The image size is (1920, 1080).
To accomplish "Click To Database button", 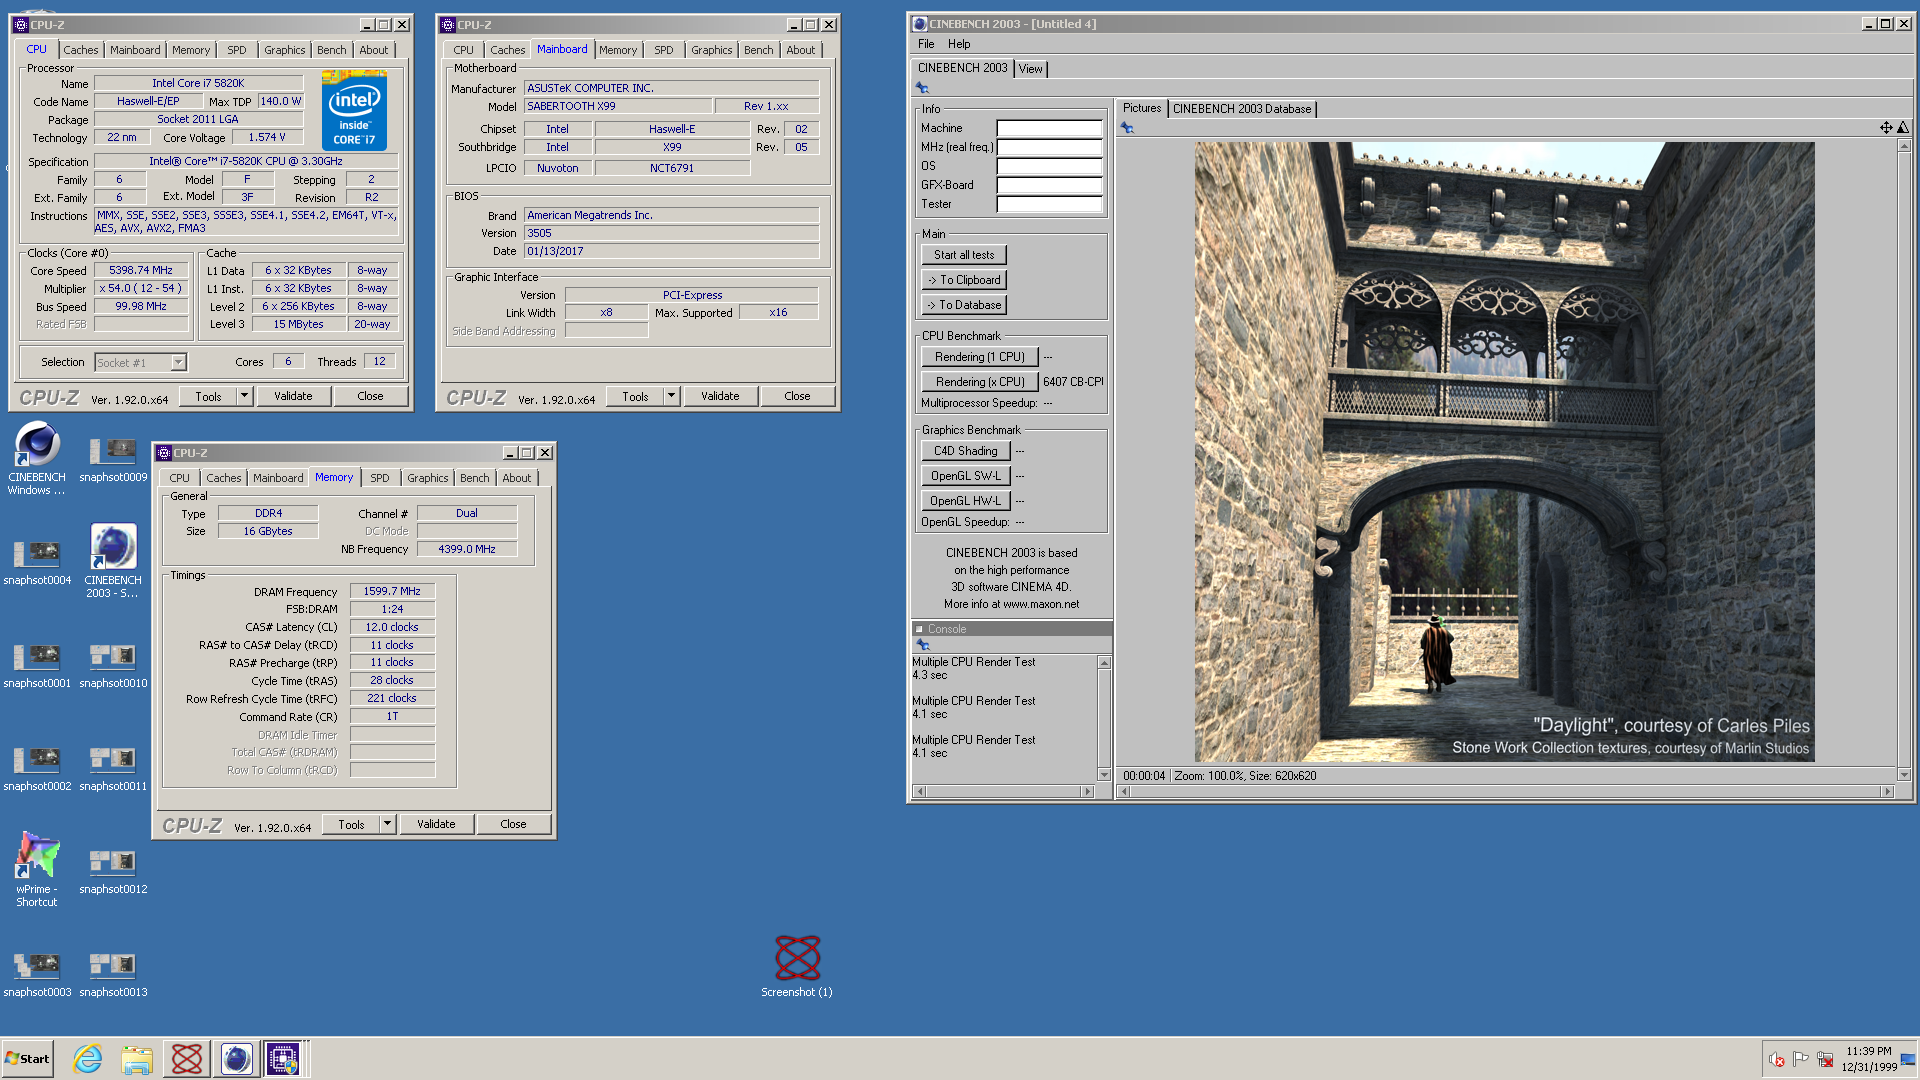I will (964, 305).
